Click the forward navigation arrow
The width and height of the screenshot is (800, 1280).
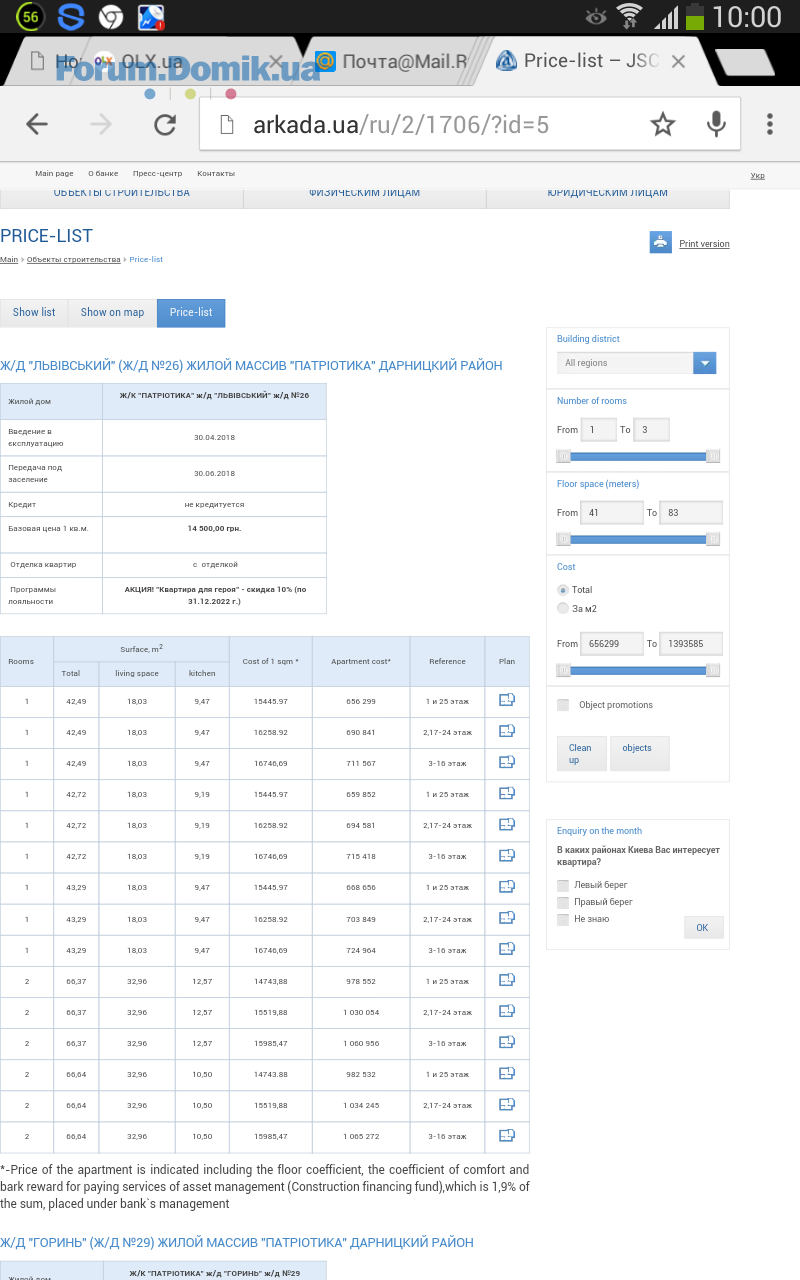[101, 124]
